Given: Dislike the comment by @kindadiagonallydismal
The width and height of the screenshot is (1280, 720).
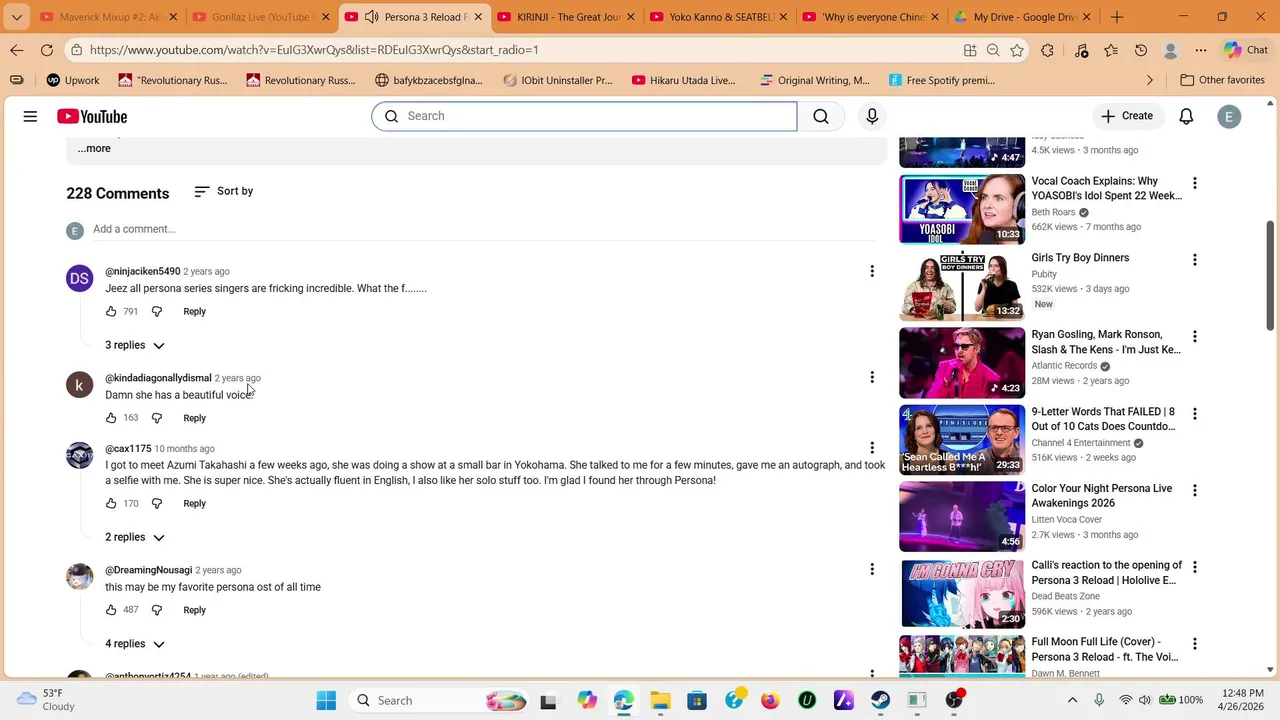Looking at the screenshot, I should pos(157,418).
